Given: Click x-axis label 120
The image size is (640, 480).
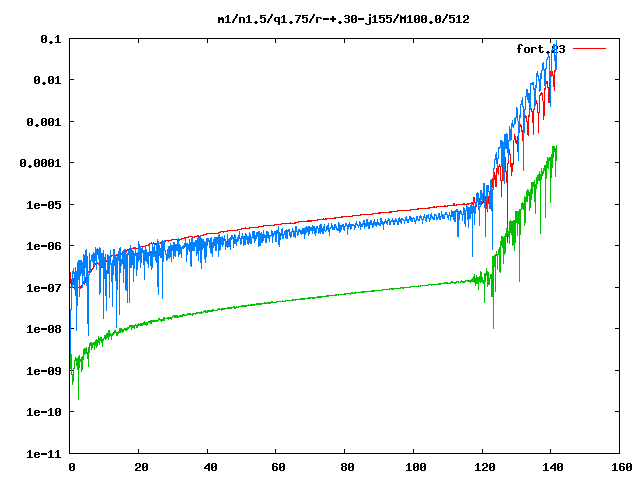Looking at the screenshot, I should [x=485, y=467].
